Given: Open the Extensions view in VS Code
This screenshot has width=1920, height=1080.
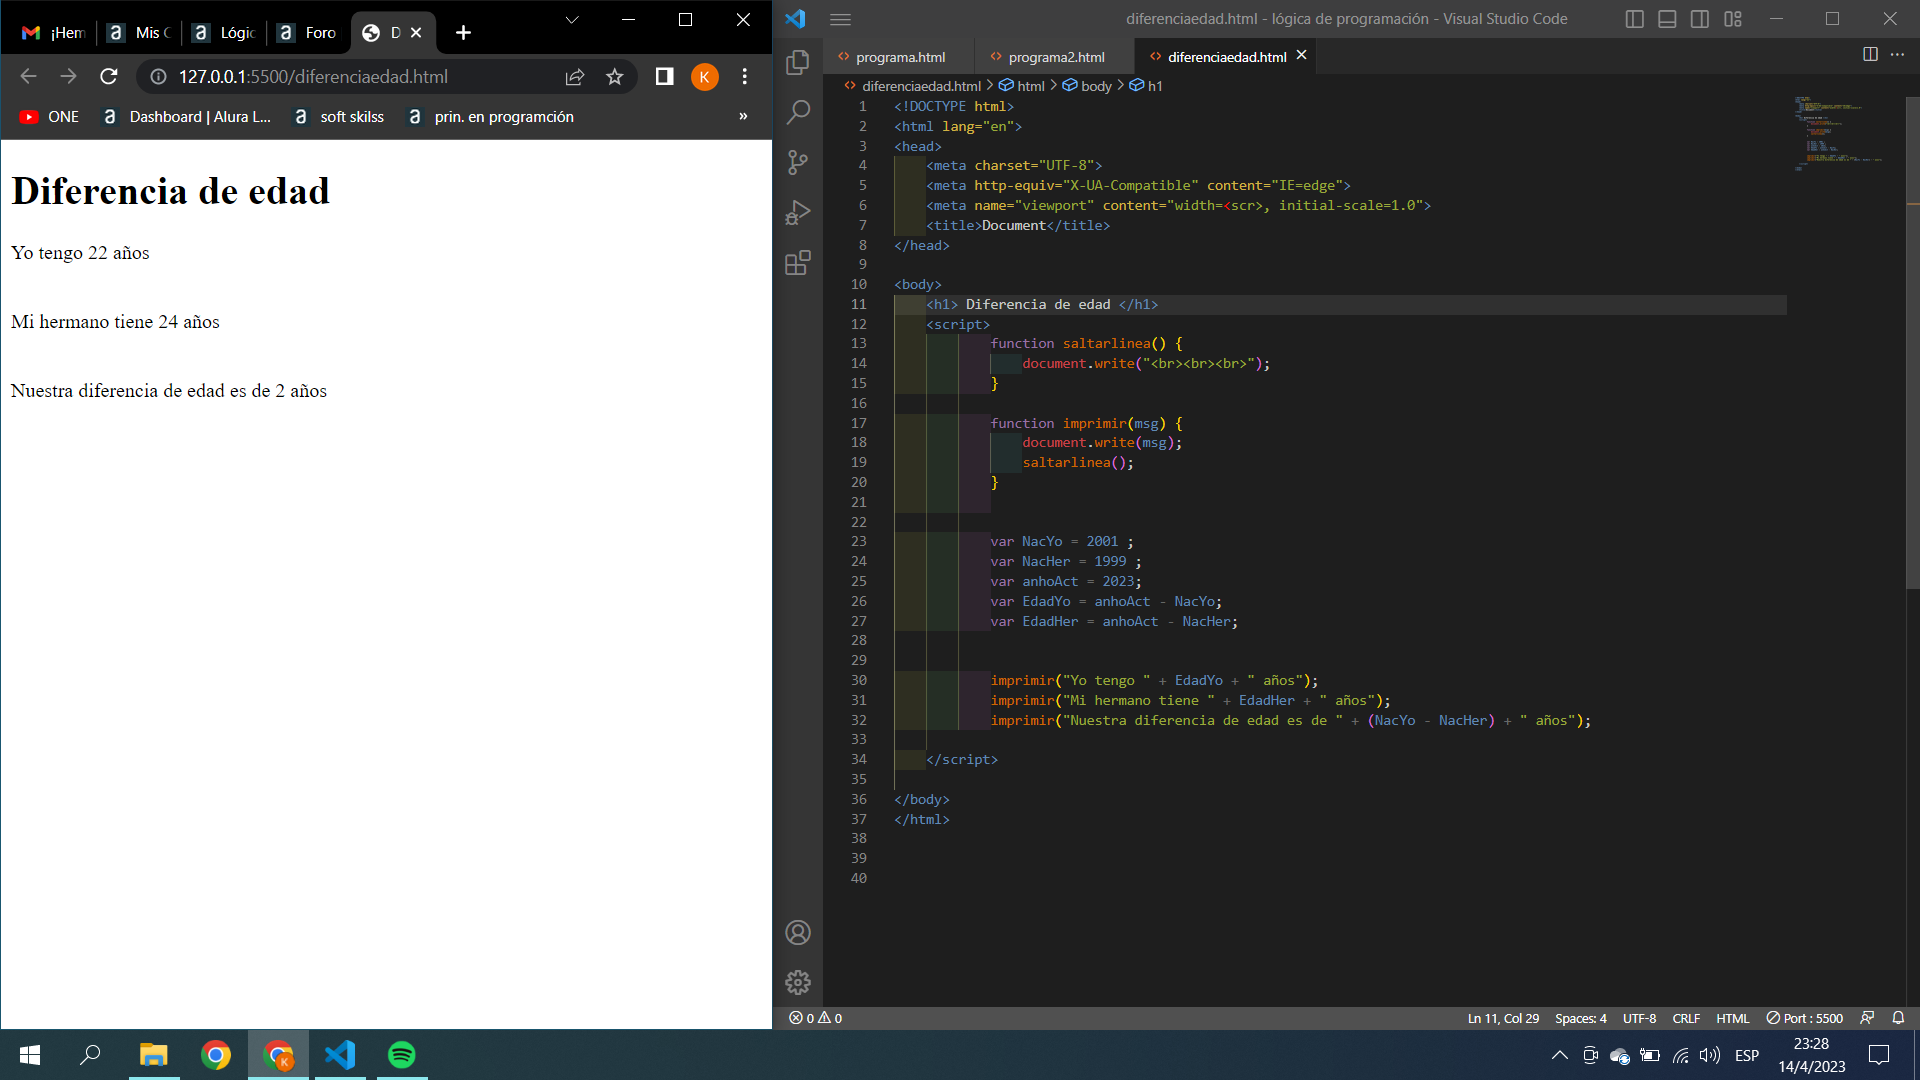Looking at the screenshot, I should (x=798, y=263).
